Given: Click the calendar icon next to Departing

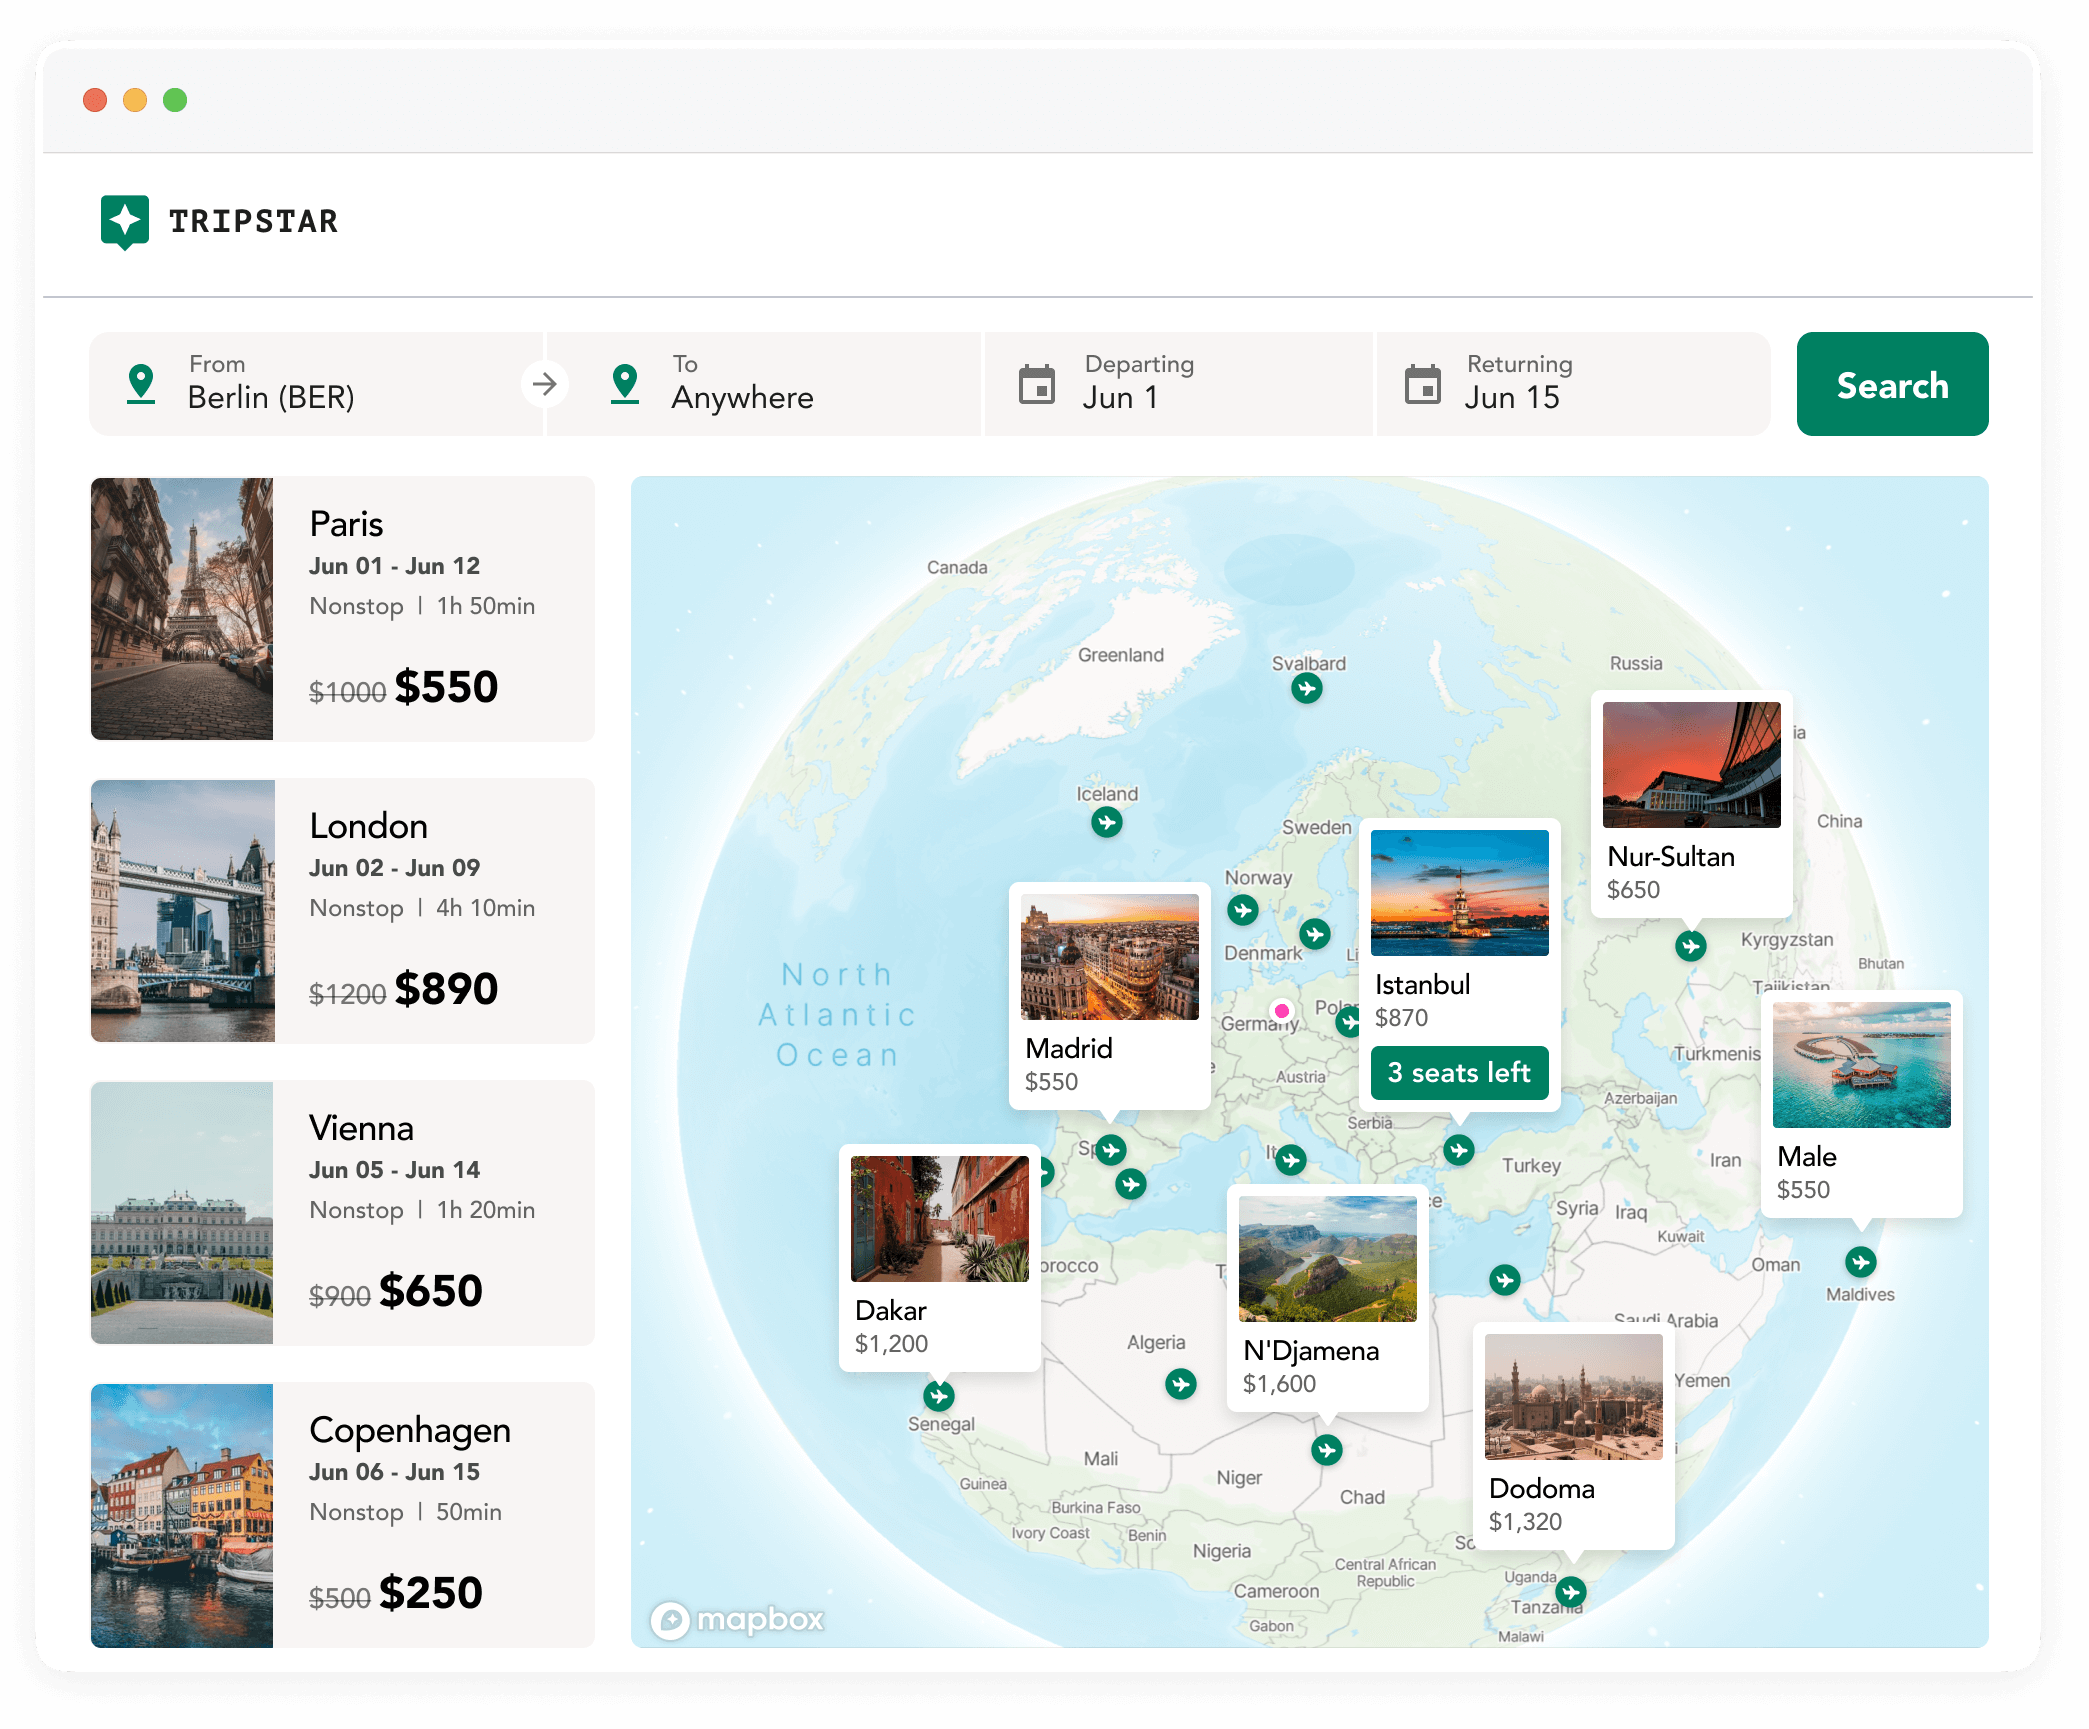Looking at the screenshot, I should pos(1037,384).
